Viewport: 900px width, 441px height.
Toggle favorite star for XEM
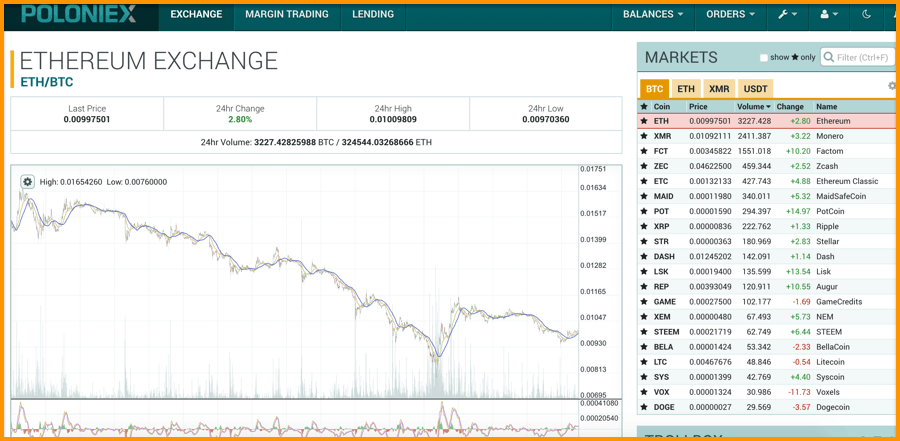tap(644, 316)
